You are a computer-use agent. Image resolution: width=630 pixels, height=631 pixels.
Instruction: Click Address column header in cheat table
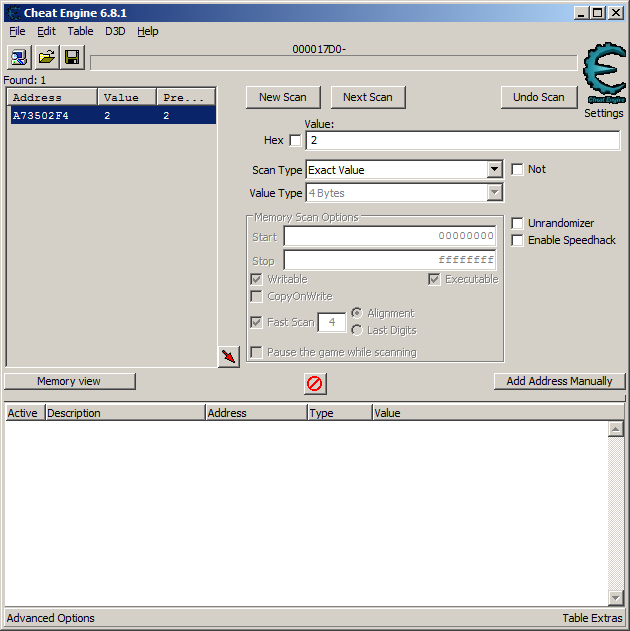[256, 413]
